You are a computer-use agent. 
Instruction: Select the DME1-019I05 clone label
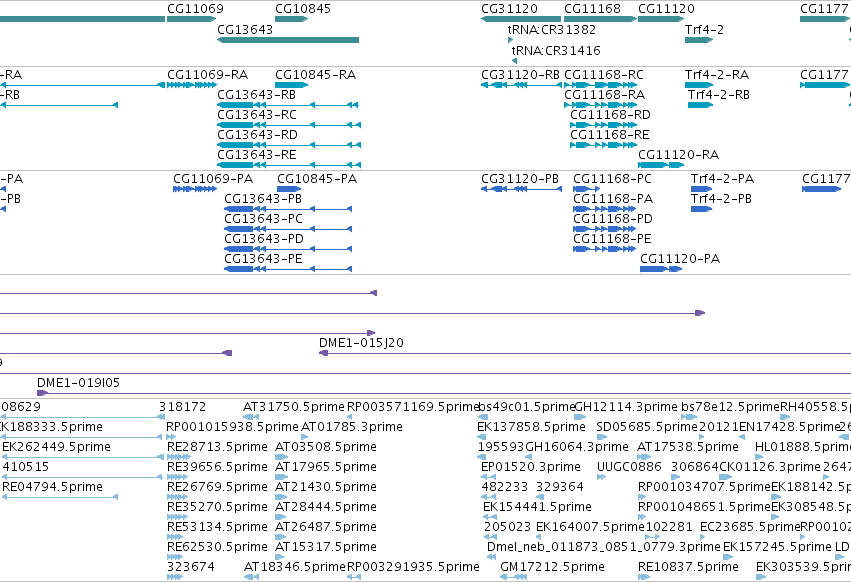click(78, 383)
